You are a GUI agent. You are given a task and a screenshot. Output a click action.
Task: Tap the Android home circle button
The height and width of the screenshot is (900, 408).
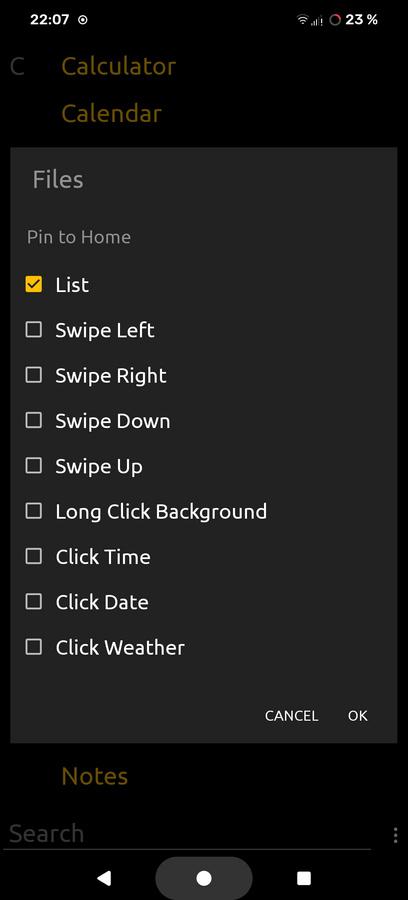[204, 878]
